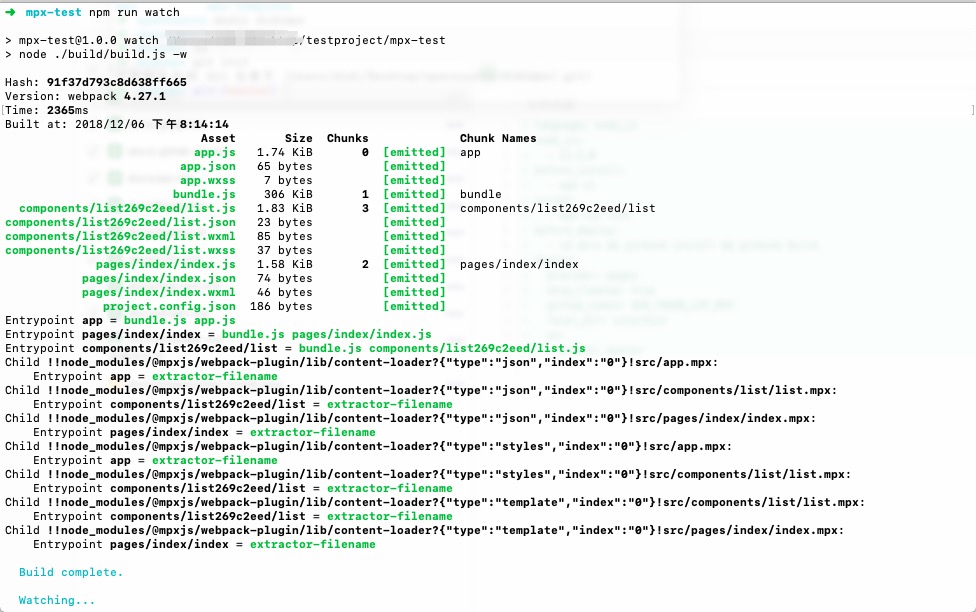Select the build date "2018/12/06"

click(x=110, y=125)
